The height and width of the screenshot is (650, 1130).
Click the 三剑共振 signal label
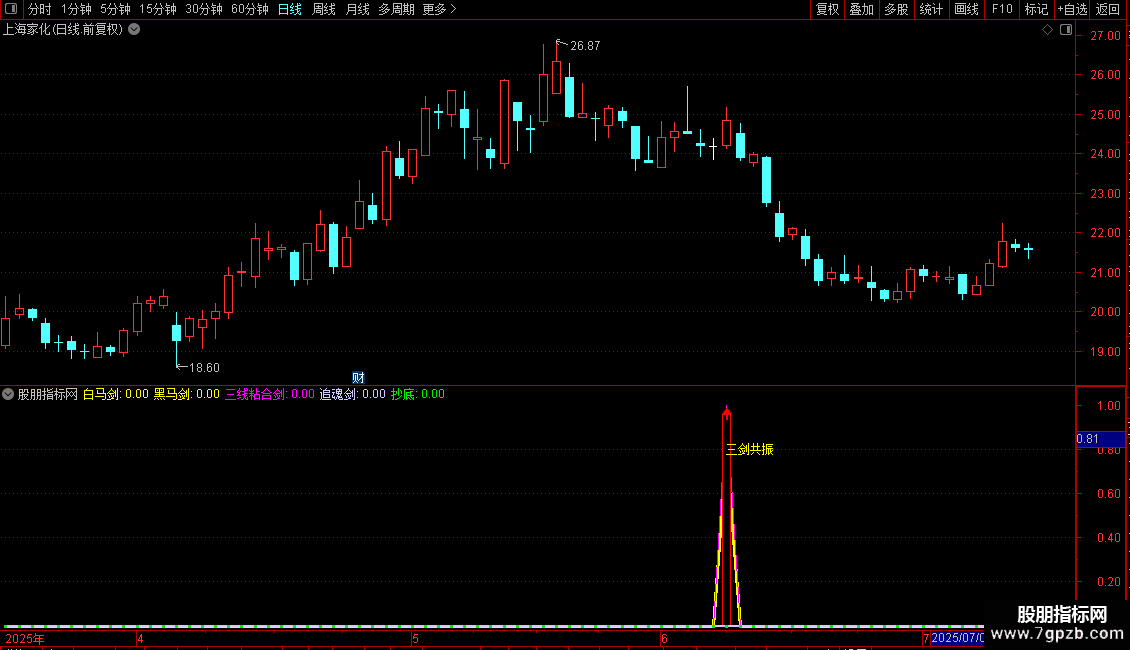click(x=749, y=450)
